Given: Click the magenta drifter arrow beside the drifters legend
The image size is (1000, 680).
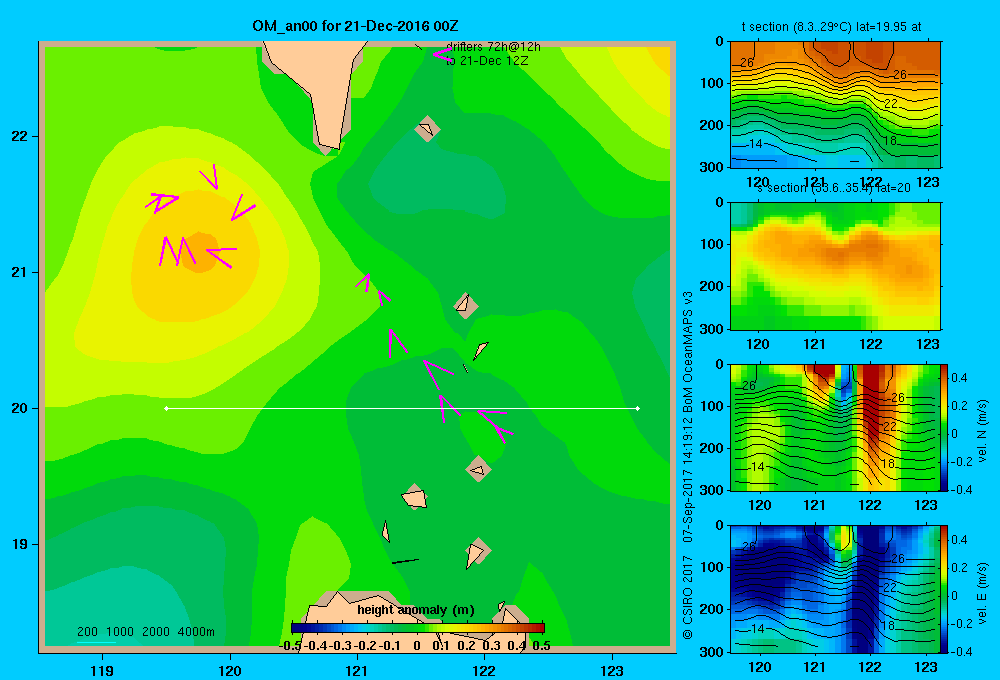Looking at the screenshot, I should click(441, 54).
